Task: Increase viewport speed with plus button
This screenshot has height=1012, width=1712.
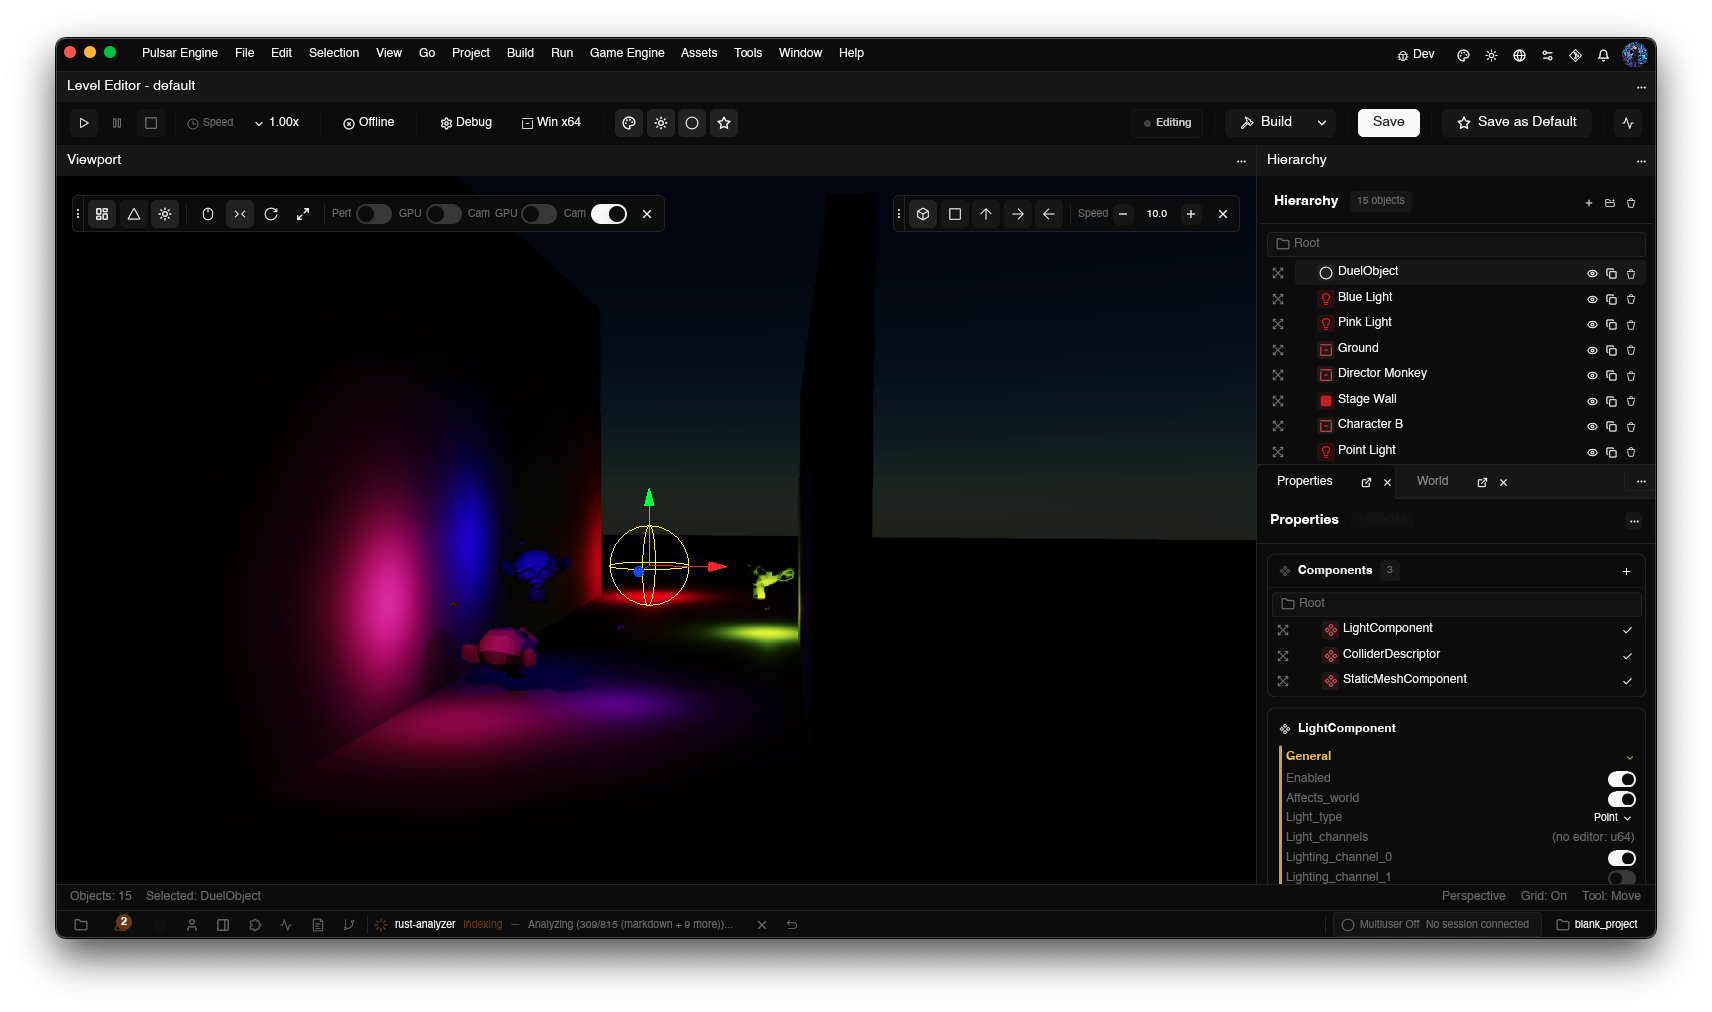Action: tap(1191, 214)
